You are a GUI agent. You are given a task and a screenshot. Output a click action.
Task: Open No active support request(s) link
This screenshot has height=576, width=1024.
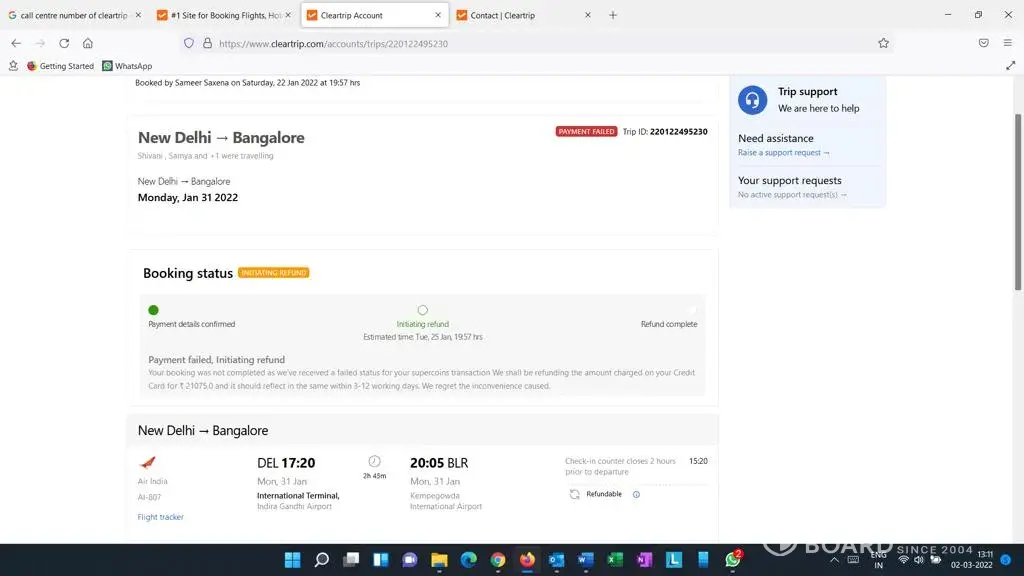pos(792,195)
